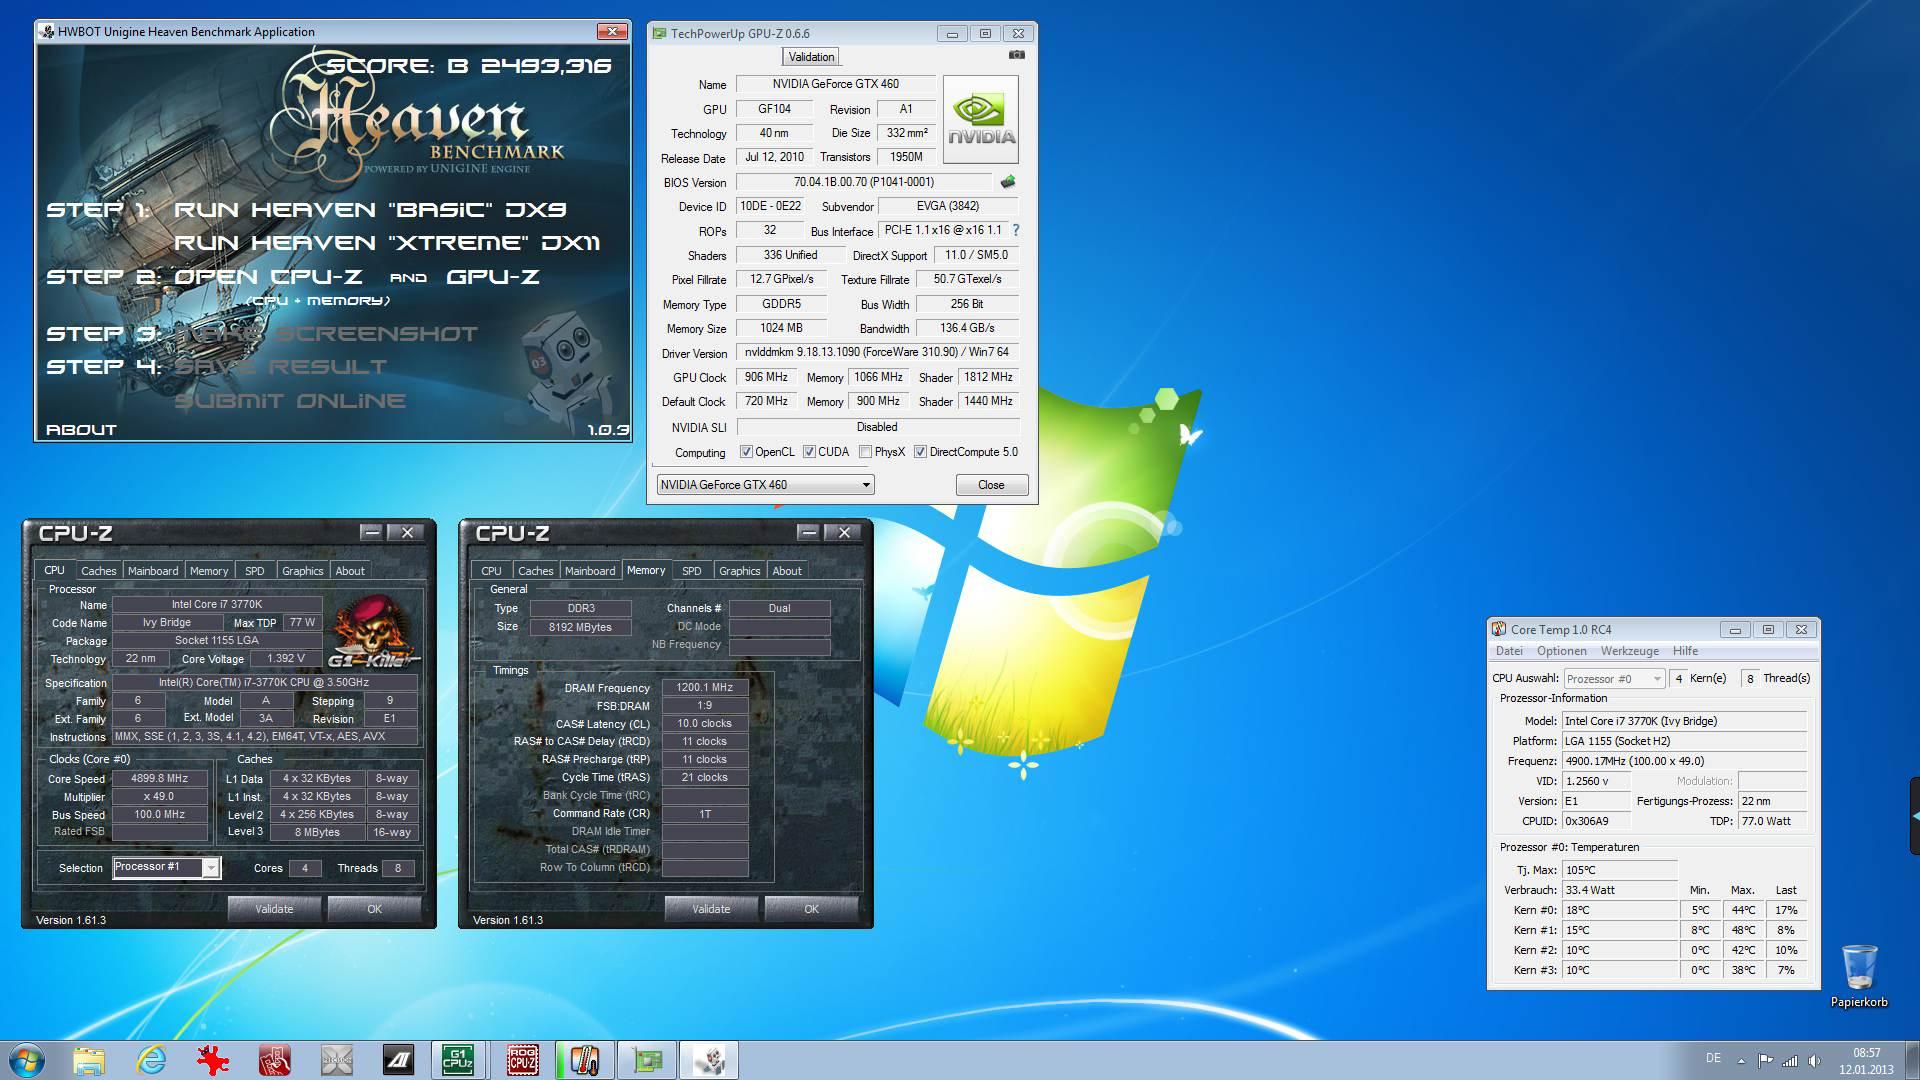
Task: Click SAVE RESULT in HWBOT Heaven
Action: (280, 367)
